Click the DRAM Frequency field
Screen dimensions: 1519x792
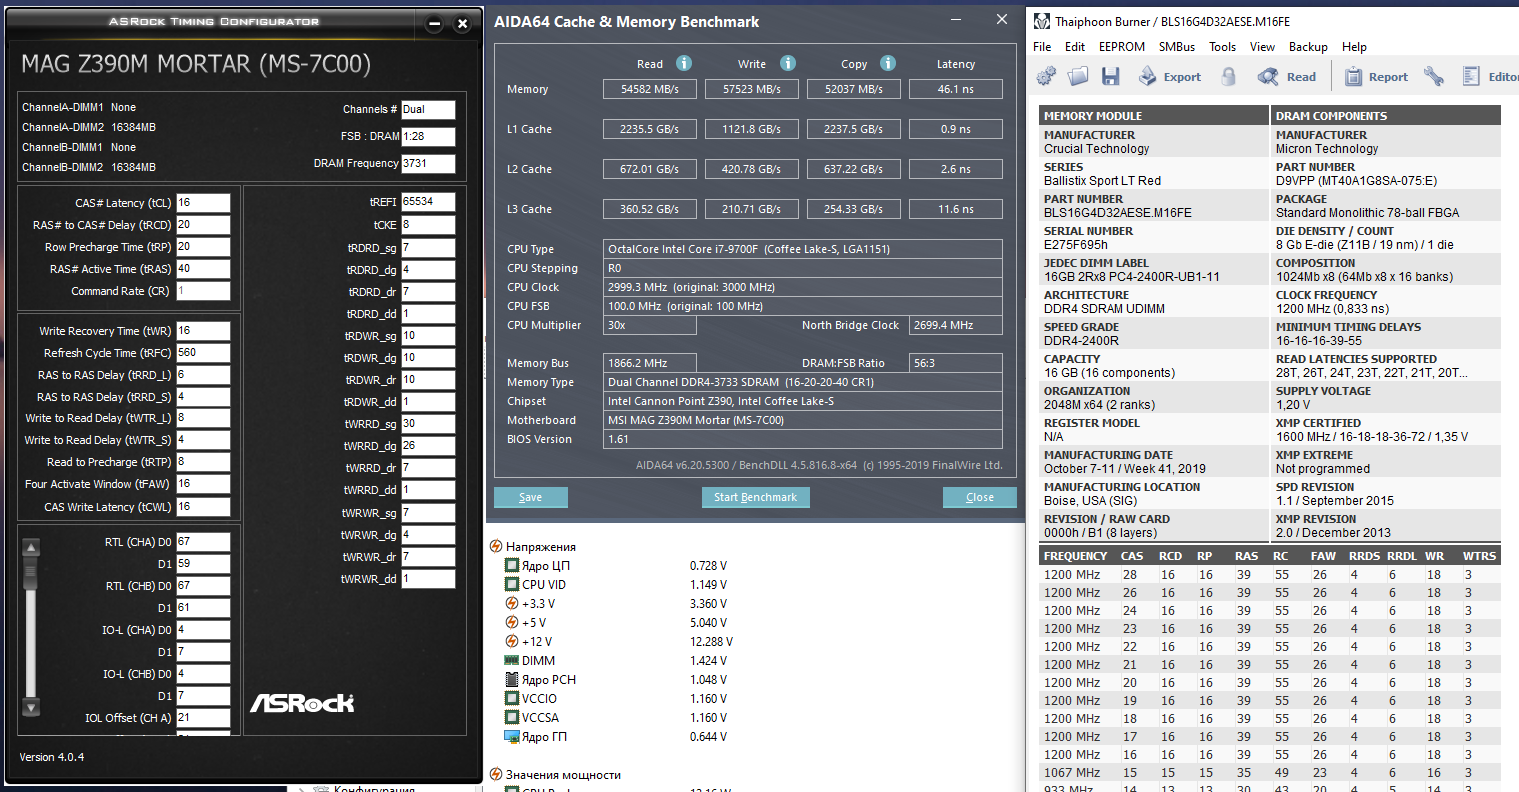428,163
